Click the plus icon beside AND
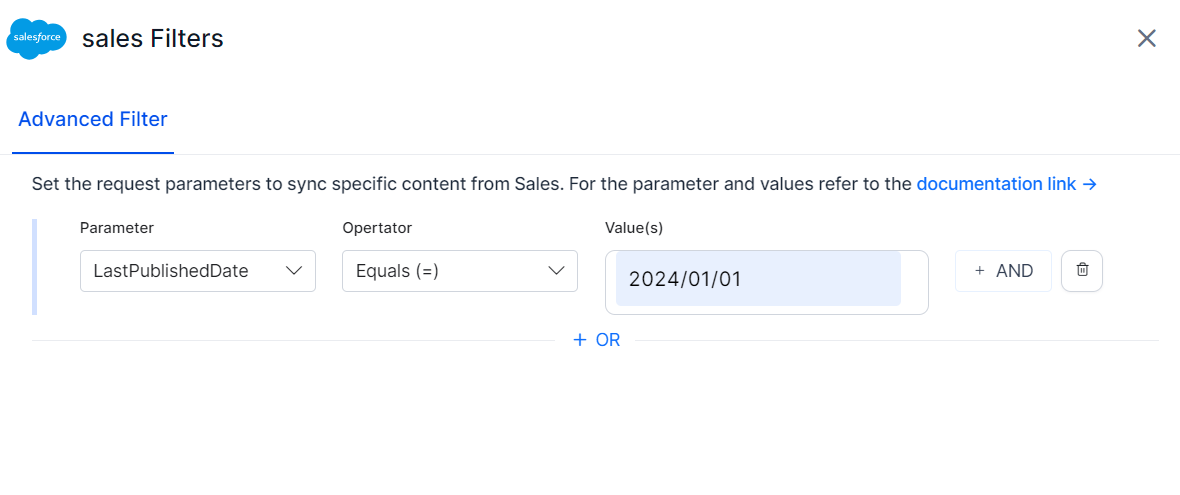Screen dimensions: 1180x495 click(x=980, y=271)
